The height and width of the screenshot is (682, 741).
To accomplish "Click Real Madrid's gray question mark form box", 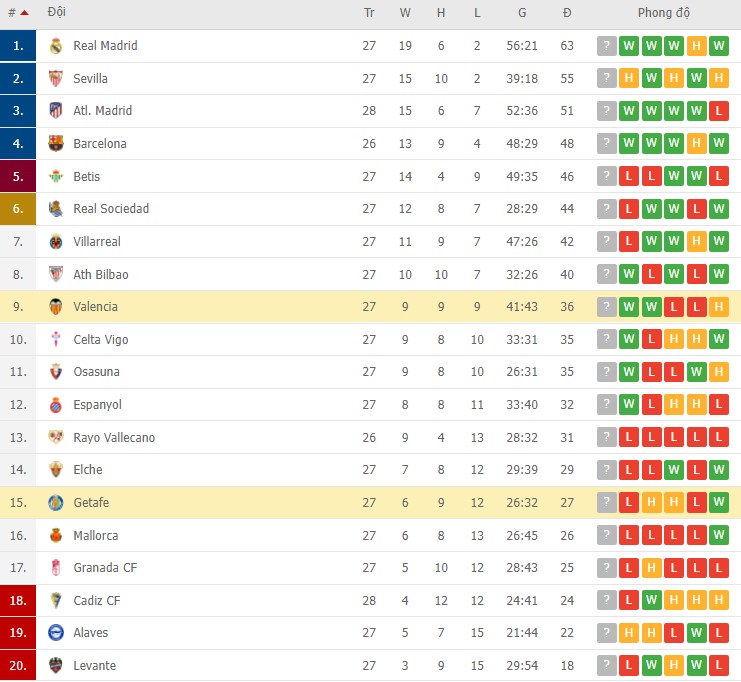I will tap(606, 46).
